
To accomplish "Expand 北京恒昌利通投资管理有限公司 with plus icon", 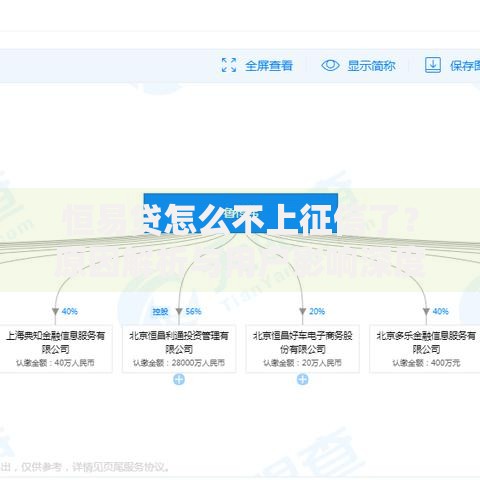I will click(x=179, y=379).
